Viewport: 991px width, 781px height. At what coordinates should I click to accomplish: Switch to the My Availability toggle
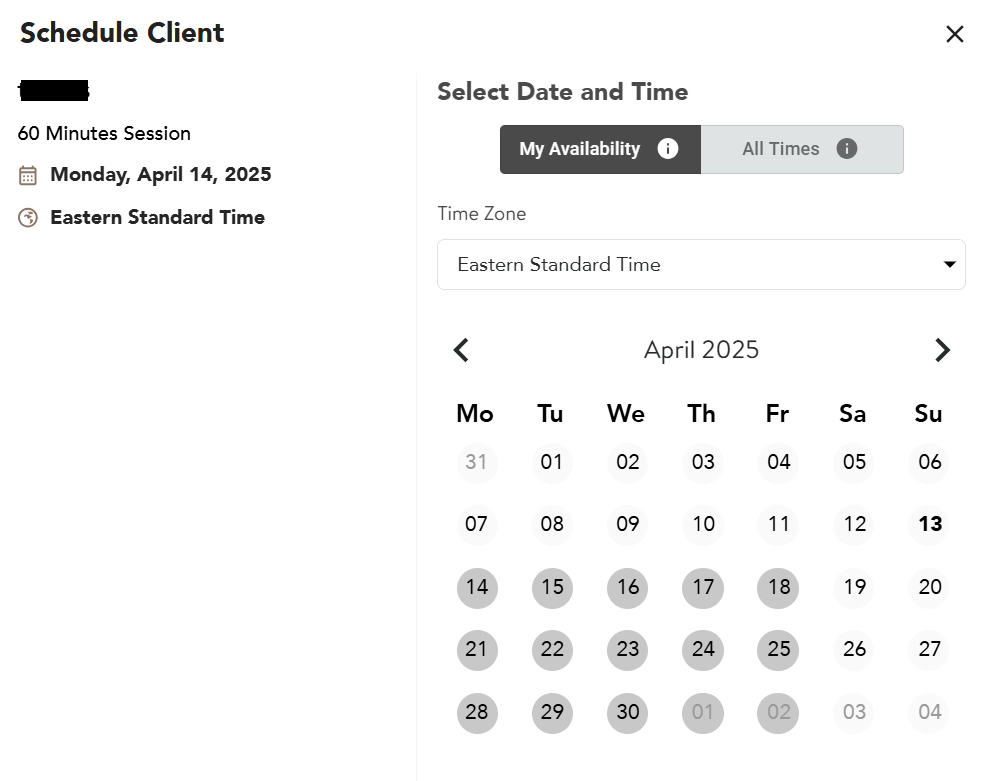(580, 149)
